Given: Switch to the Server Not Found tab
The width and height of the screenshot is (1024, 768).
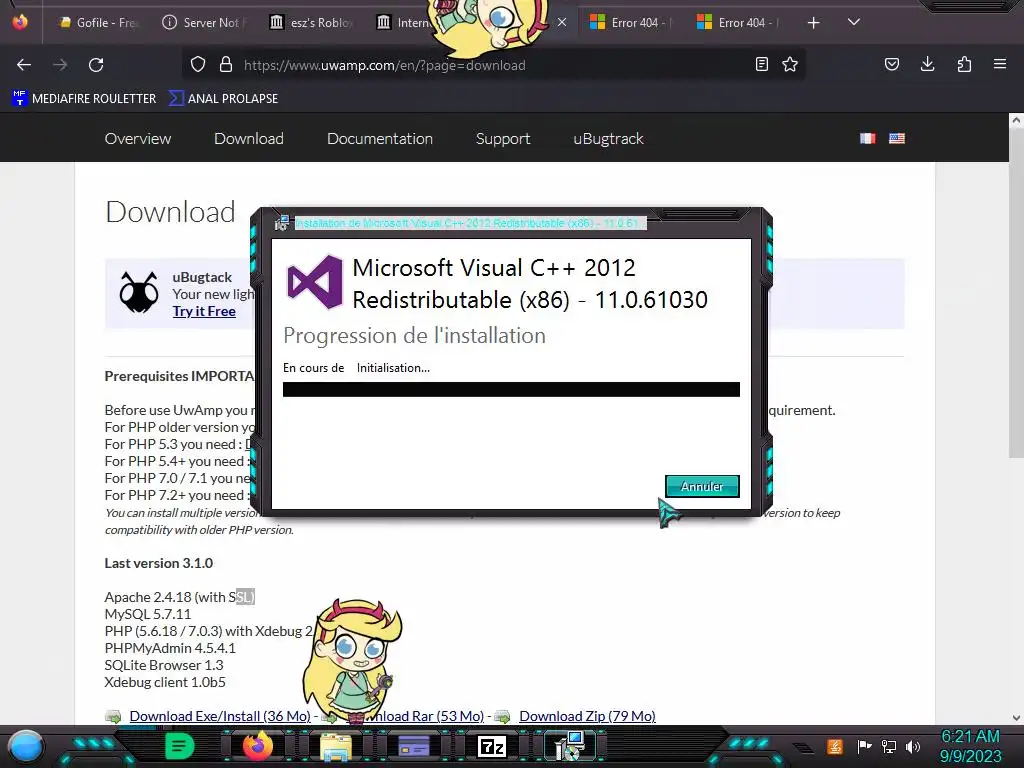Looking at the screenshot, I should point(204,23).
